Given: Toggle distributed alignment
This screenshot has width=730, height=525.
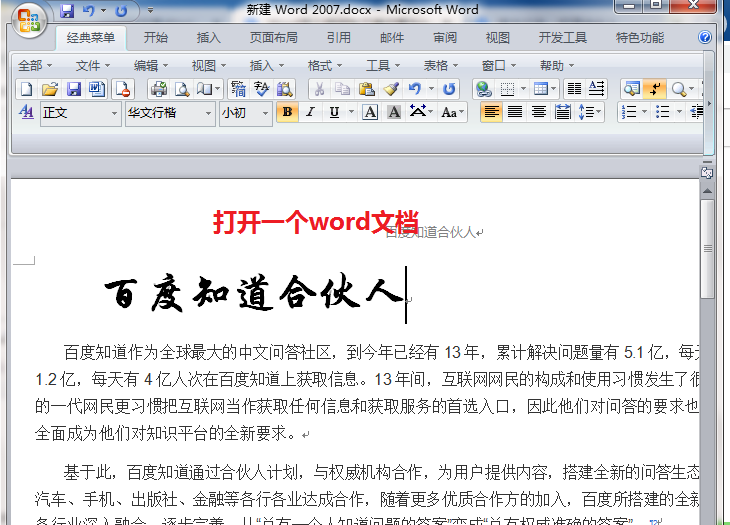Looking at the screenshot, I should click(563, 112).
